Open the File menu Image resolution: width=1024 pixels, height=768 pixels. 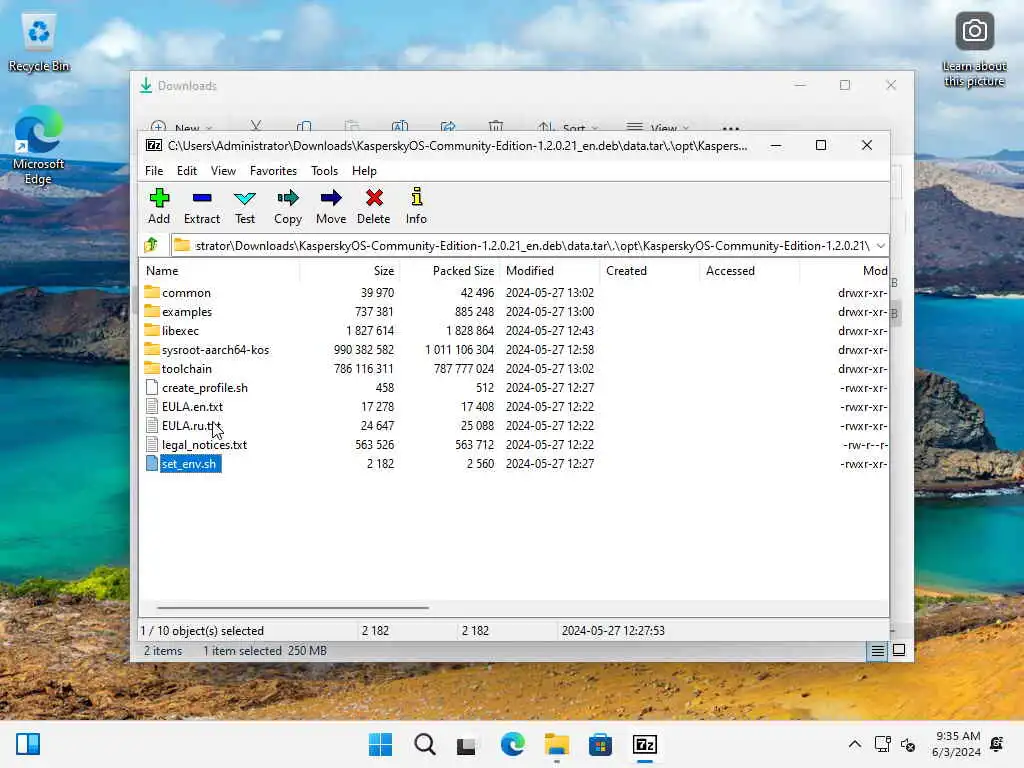(x=154, y=170)
